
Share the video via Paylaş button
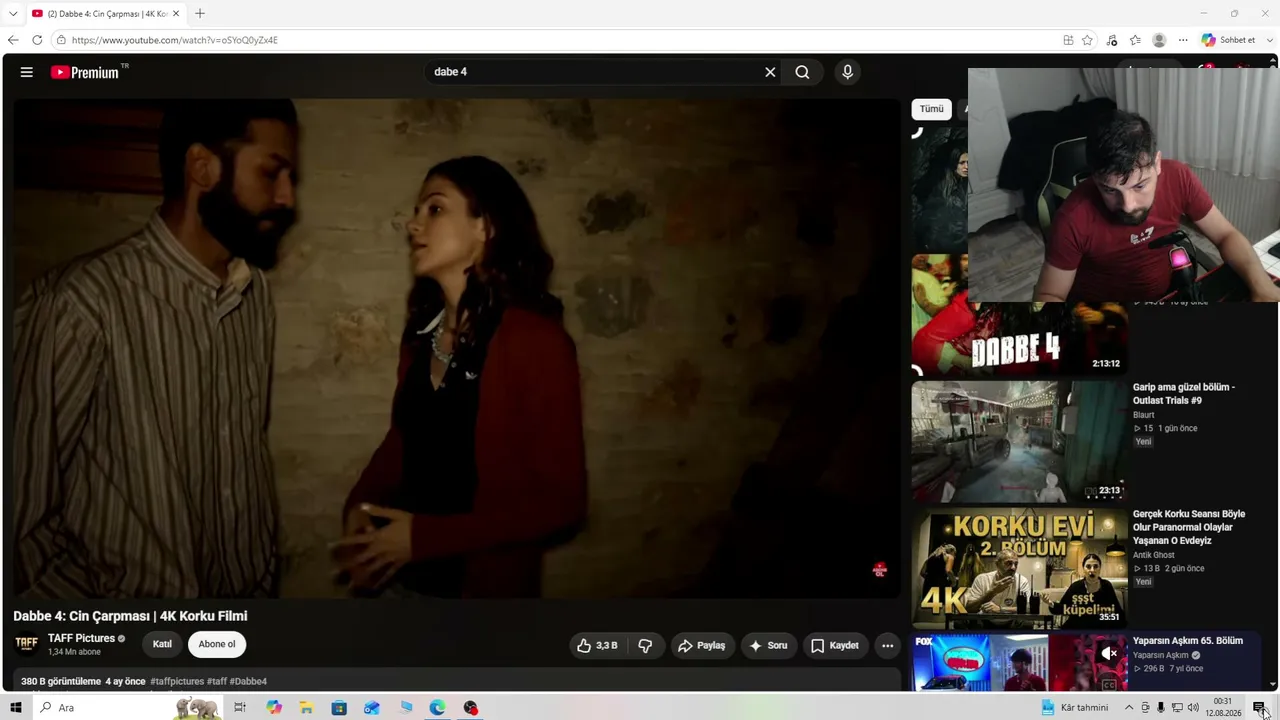coord(702,646)
